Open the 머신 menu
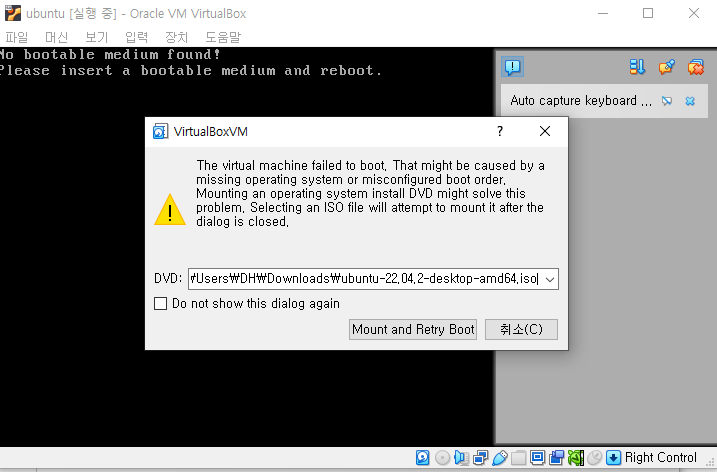717x472 pixels. click(x=57, y=37)
